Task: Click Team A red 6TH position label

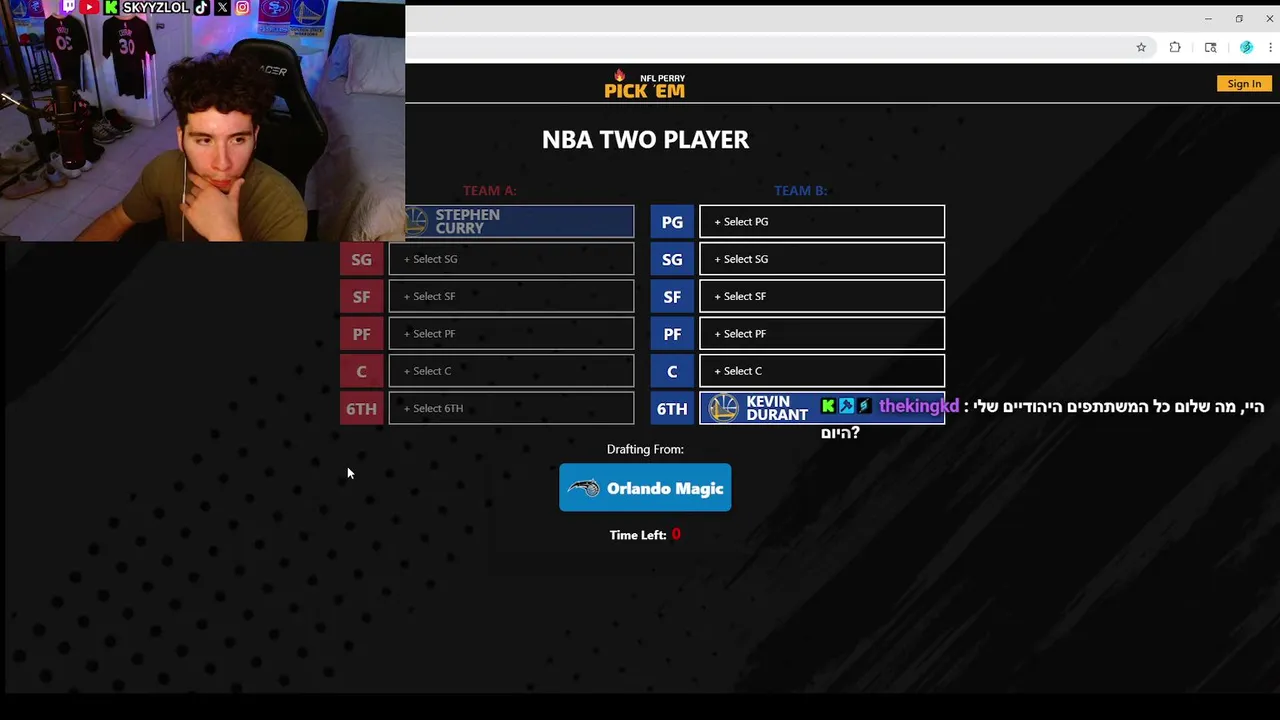Action: point(361,408)
